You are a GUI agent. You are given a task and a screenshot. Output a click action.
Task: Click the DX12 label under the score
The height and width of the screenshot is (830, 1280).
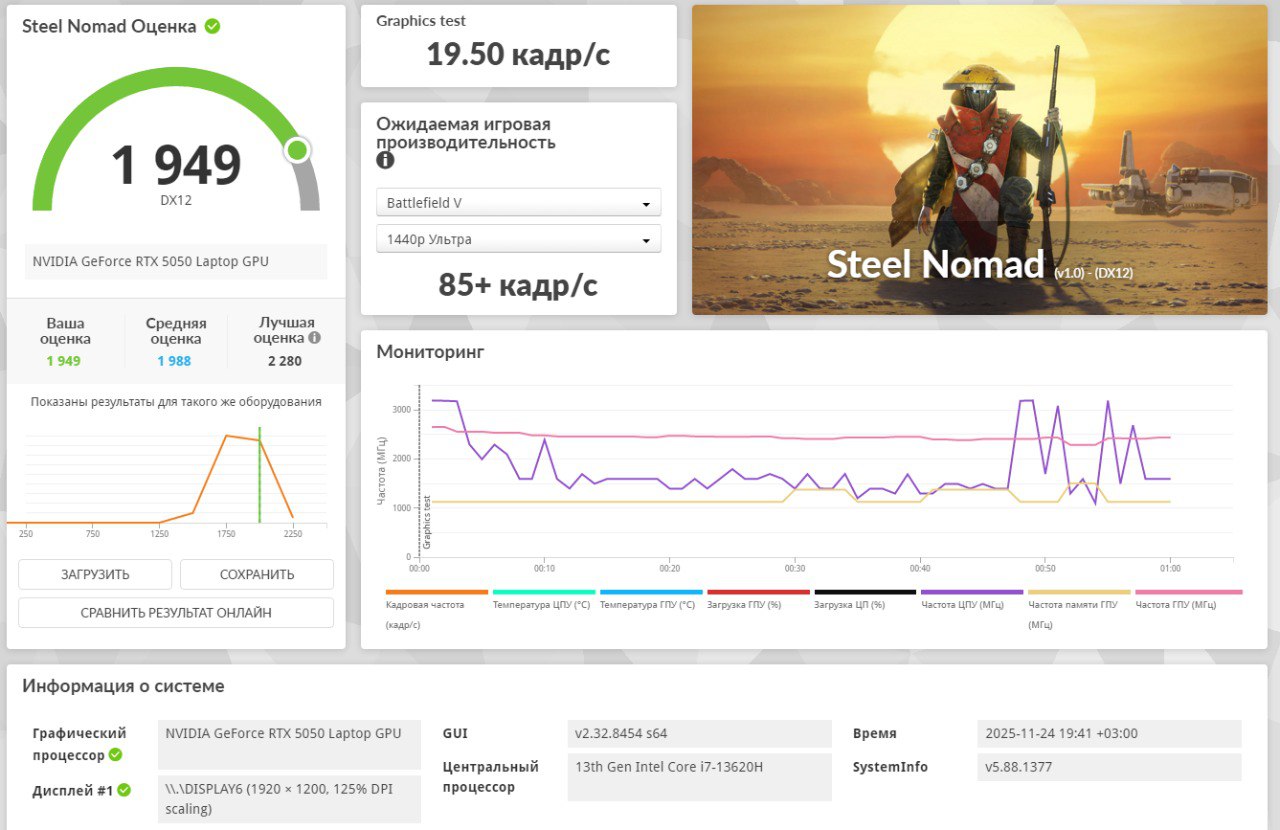pos(176,200)
